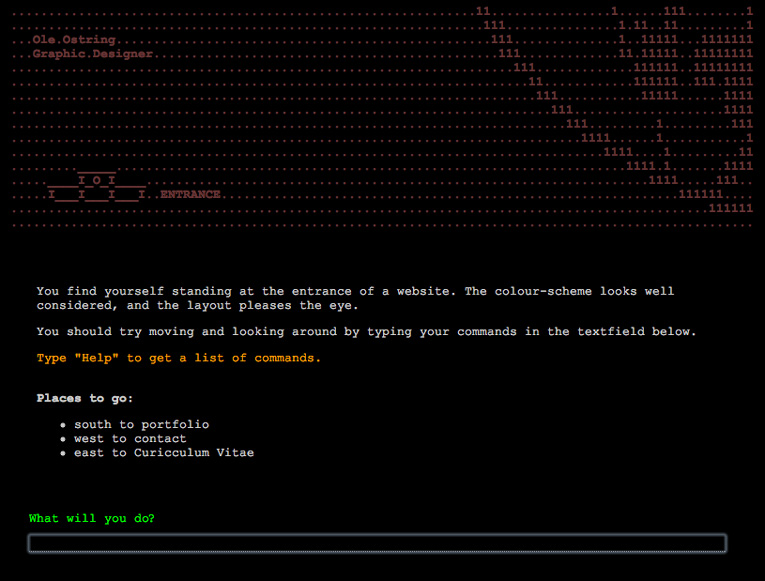
Task: Select 'east to Curicculum Vitae' entry
Action: click(x=164, y=453)
